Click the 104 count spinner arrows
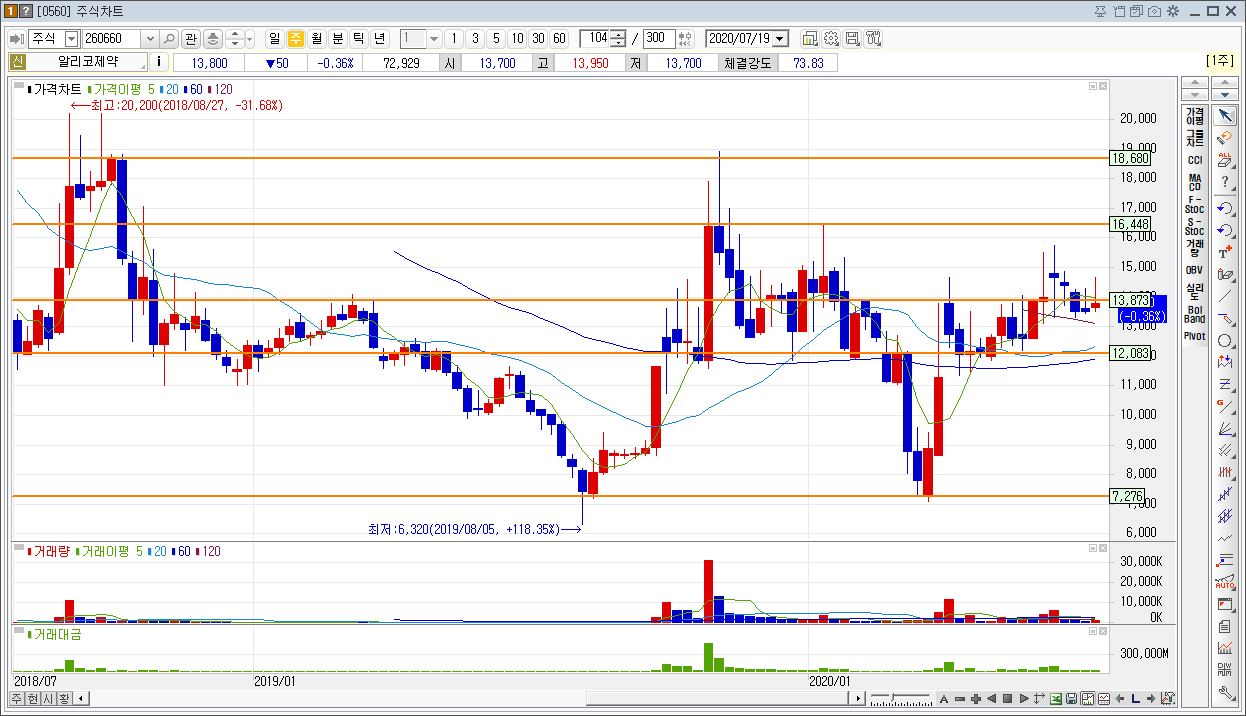1246x716 pixels. [x=618, y=39]
